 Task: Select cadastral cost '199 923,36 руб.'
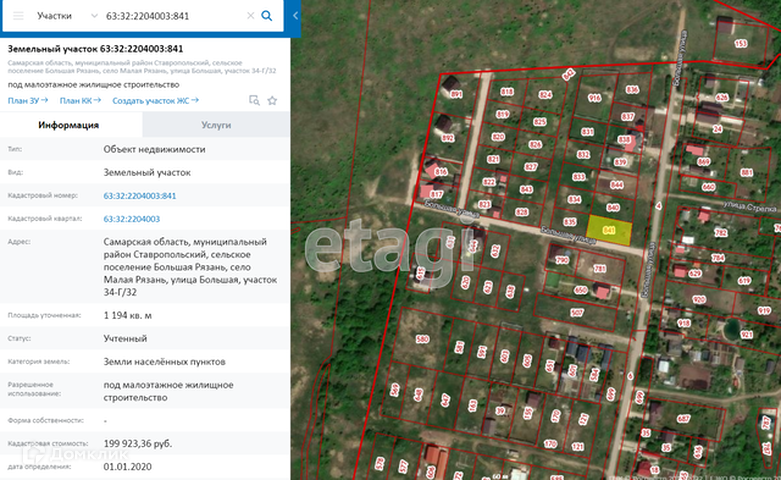138,444
